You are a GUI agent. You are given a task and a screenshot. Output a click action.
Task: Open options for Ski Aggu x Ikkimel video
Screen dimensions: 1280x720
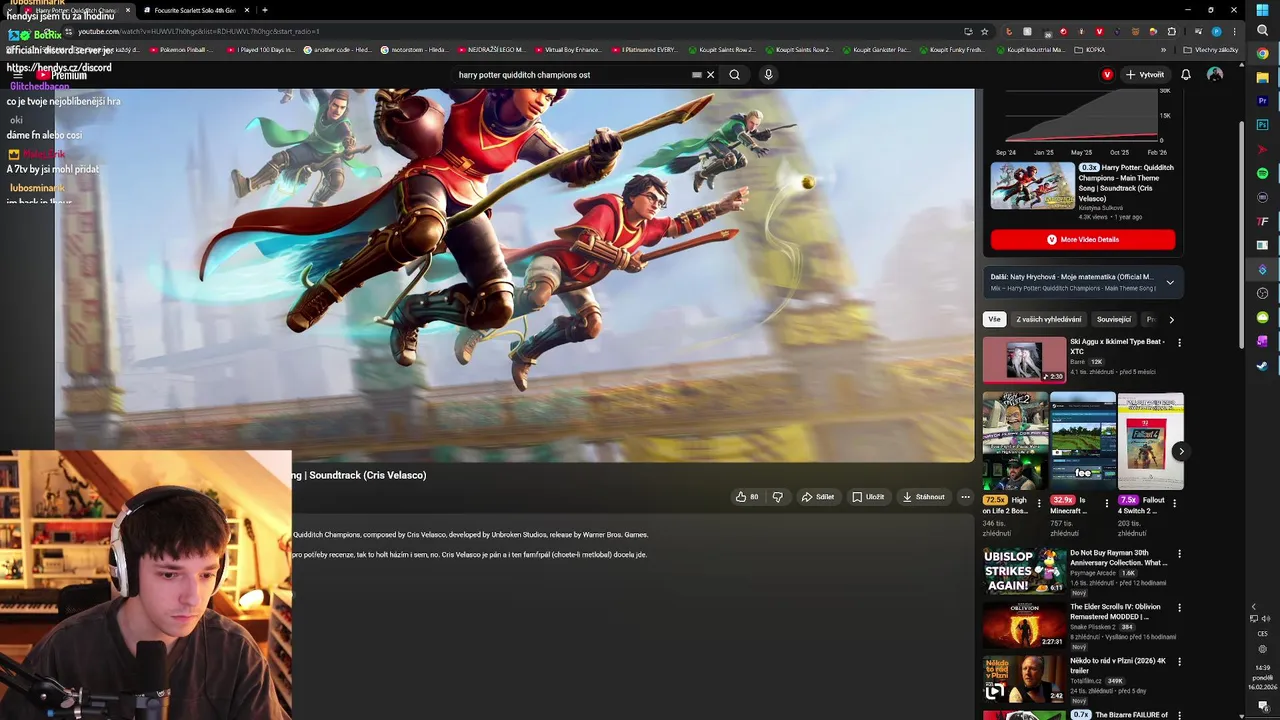[1179, 343]
